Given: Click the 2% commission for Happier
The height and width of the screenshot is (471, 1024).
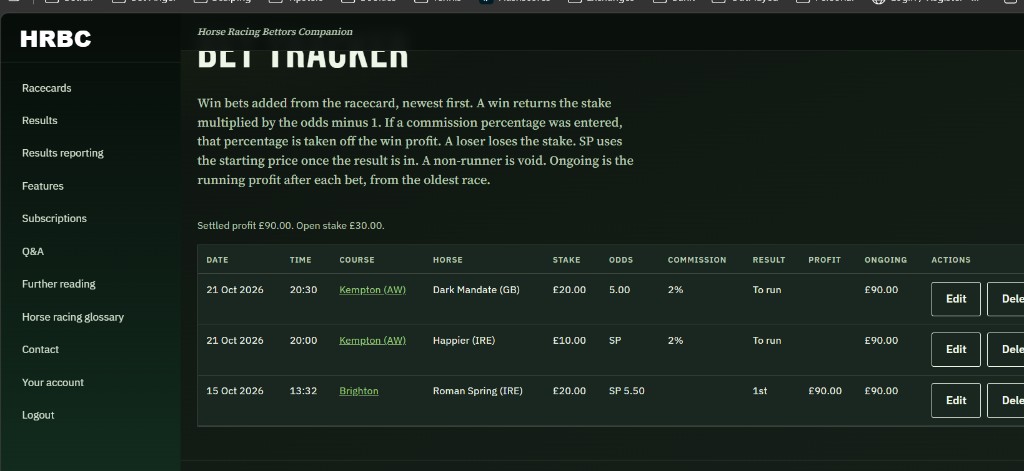Looking at the screenshot, I should (675, 340).
